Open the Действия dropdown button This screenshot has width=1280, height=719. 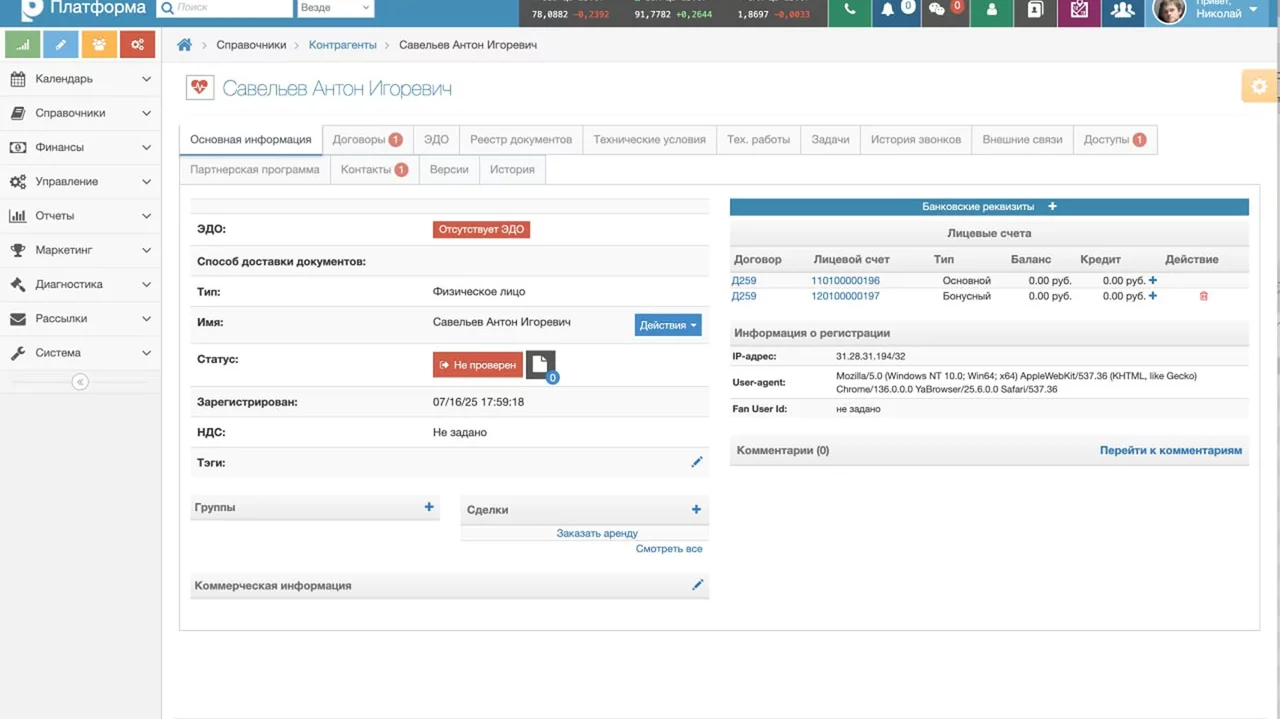(667, 325)
